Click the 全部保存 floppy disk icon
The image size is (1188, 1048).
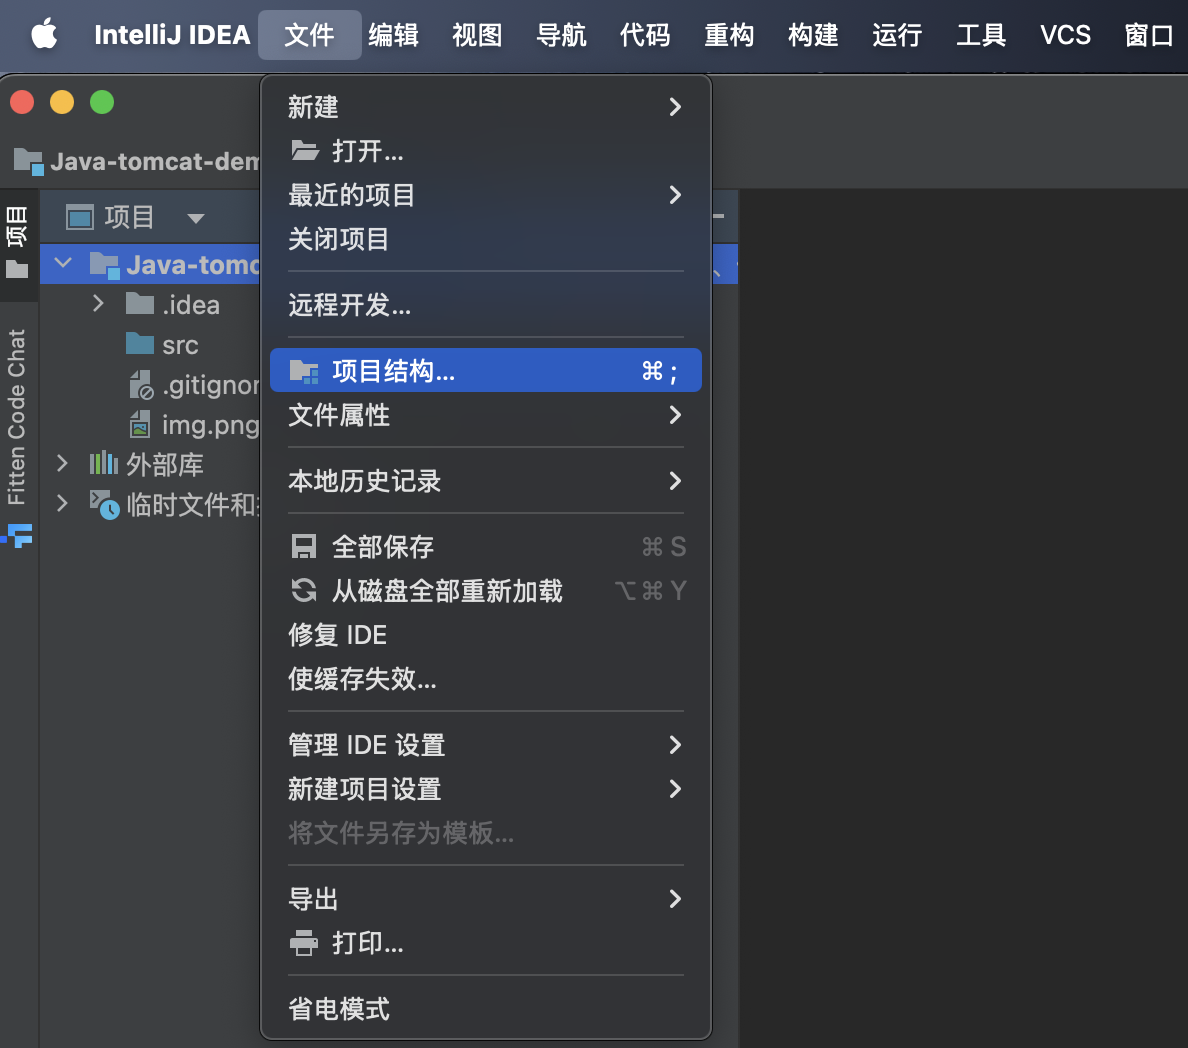pyautogui.click(x=303, y=547)
